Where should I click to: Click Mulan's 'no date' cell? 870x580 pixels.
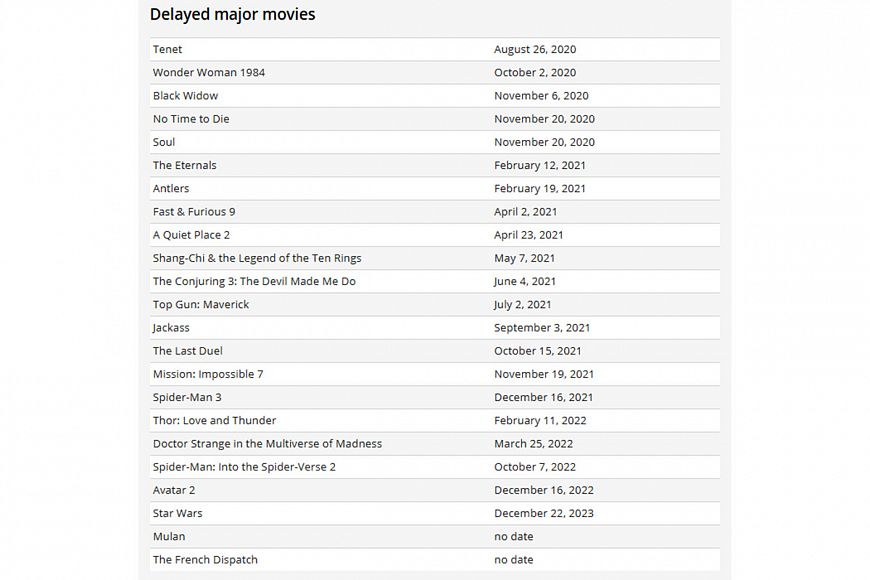513,536
